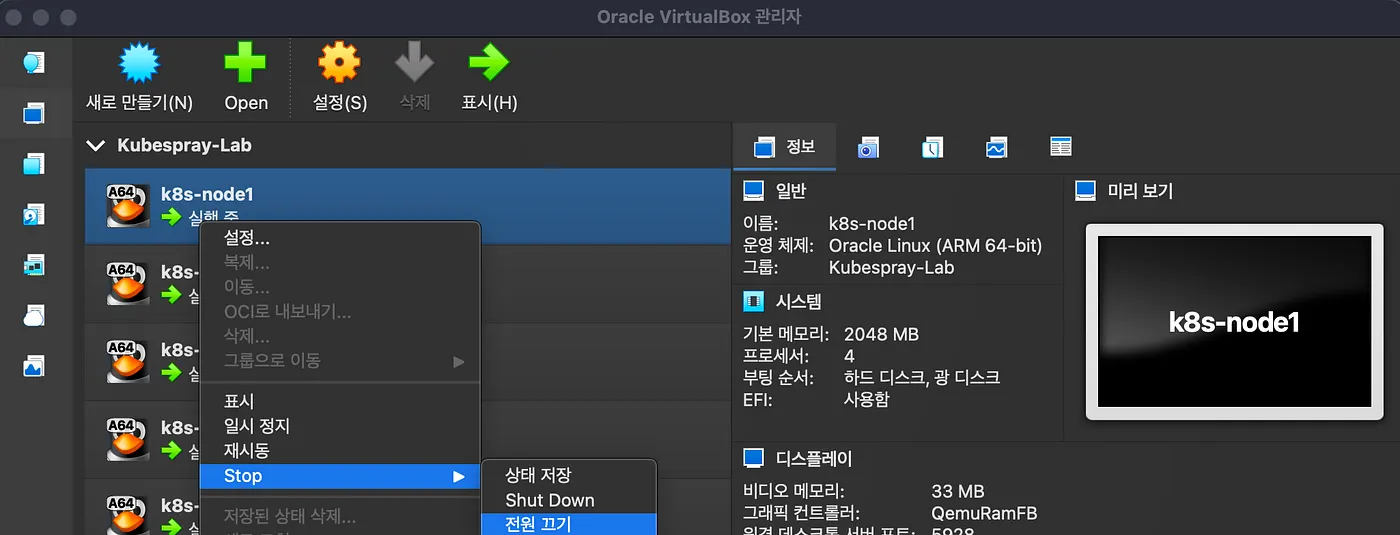Click the gray 삭제 down-arrow toolbar icon
Viewport: 1400px width, 535px height.
[414, 64]
